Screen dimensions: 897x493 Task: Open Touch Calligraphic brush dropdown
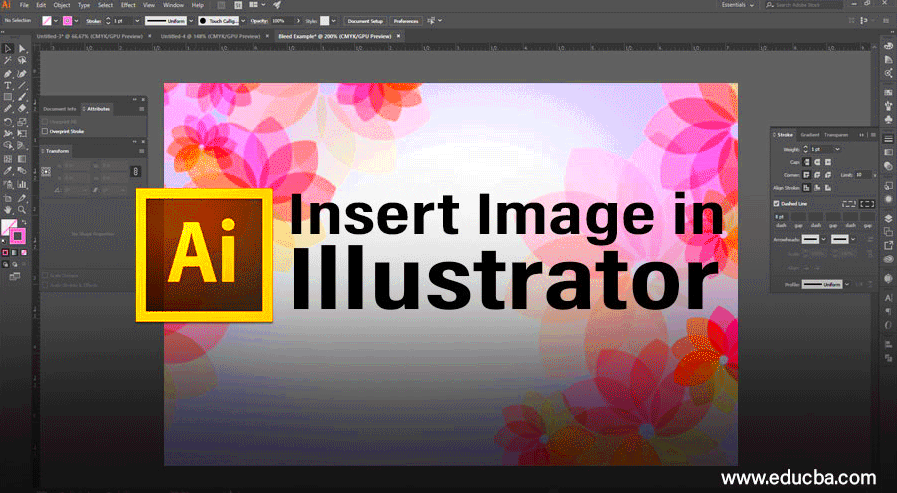(243, 21)
